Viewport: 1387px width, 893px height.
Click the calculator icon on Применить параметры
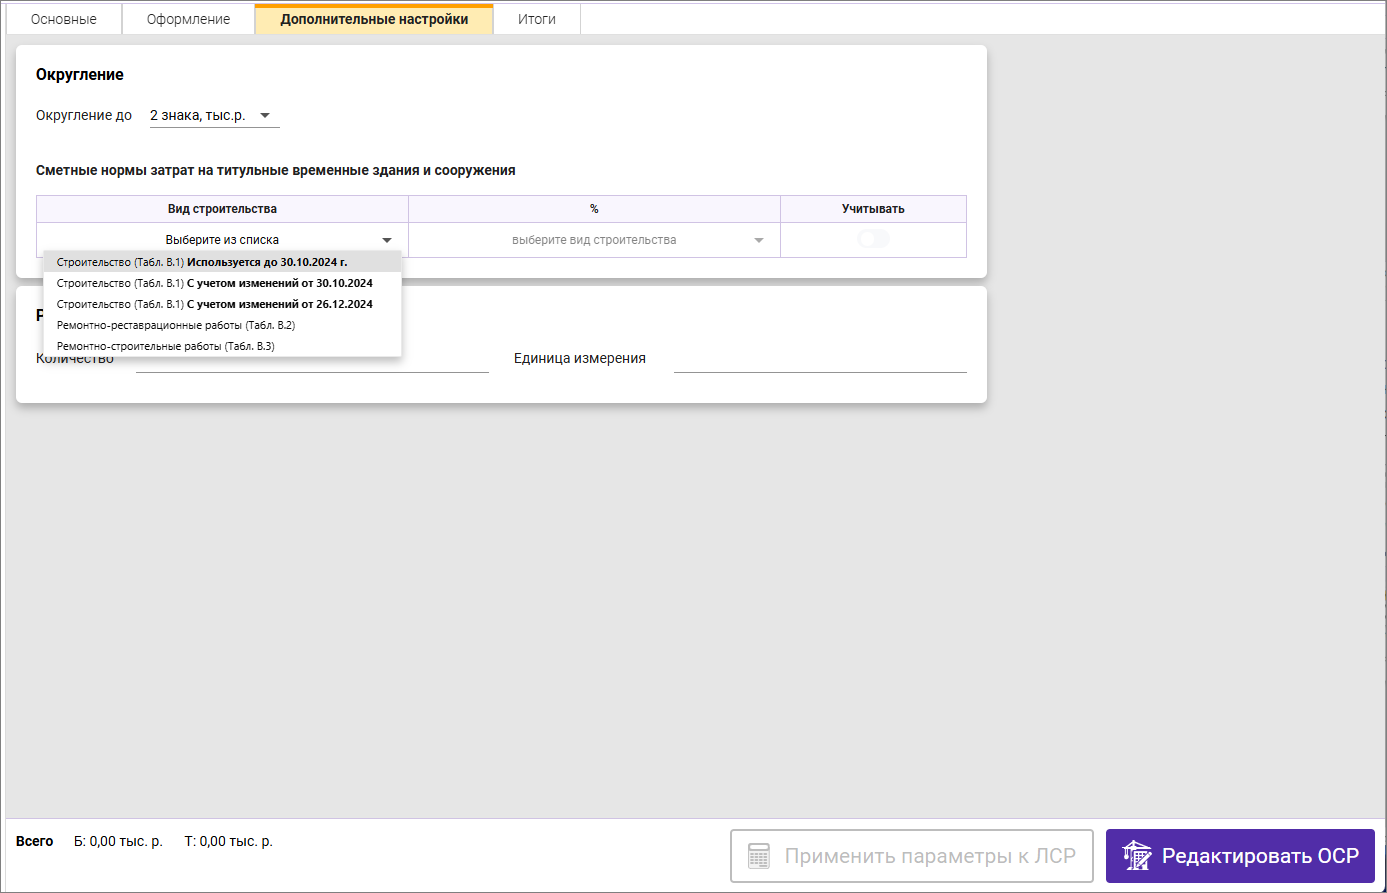[759, 856]
